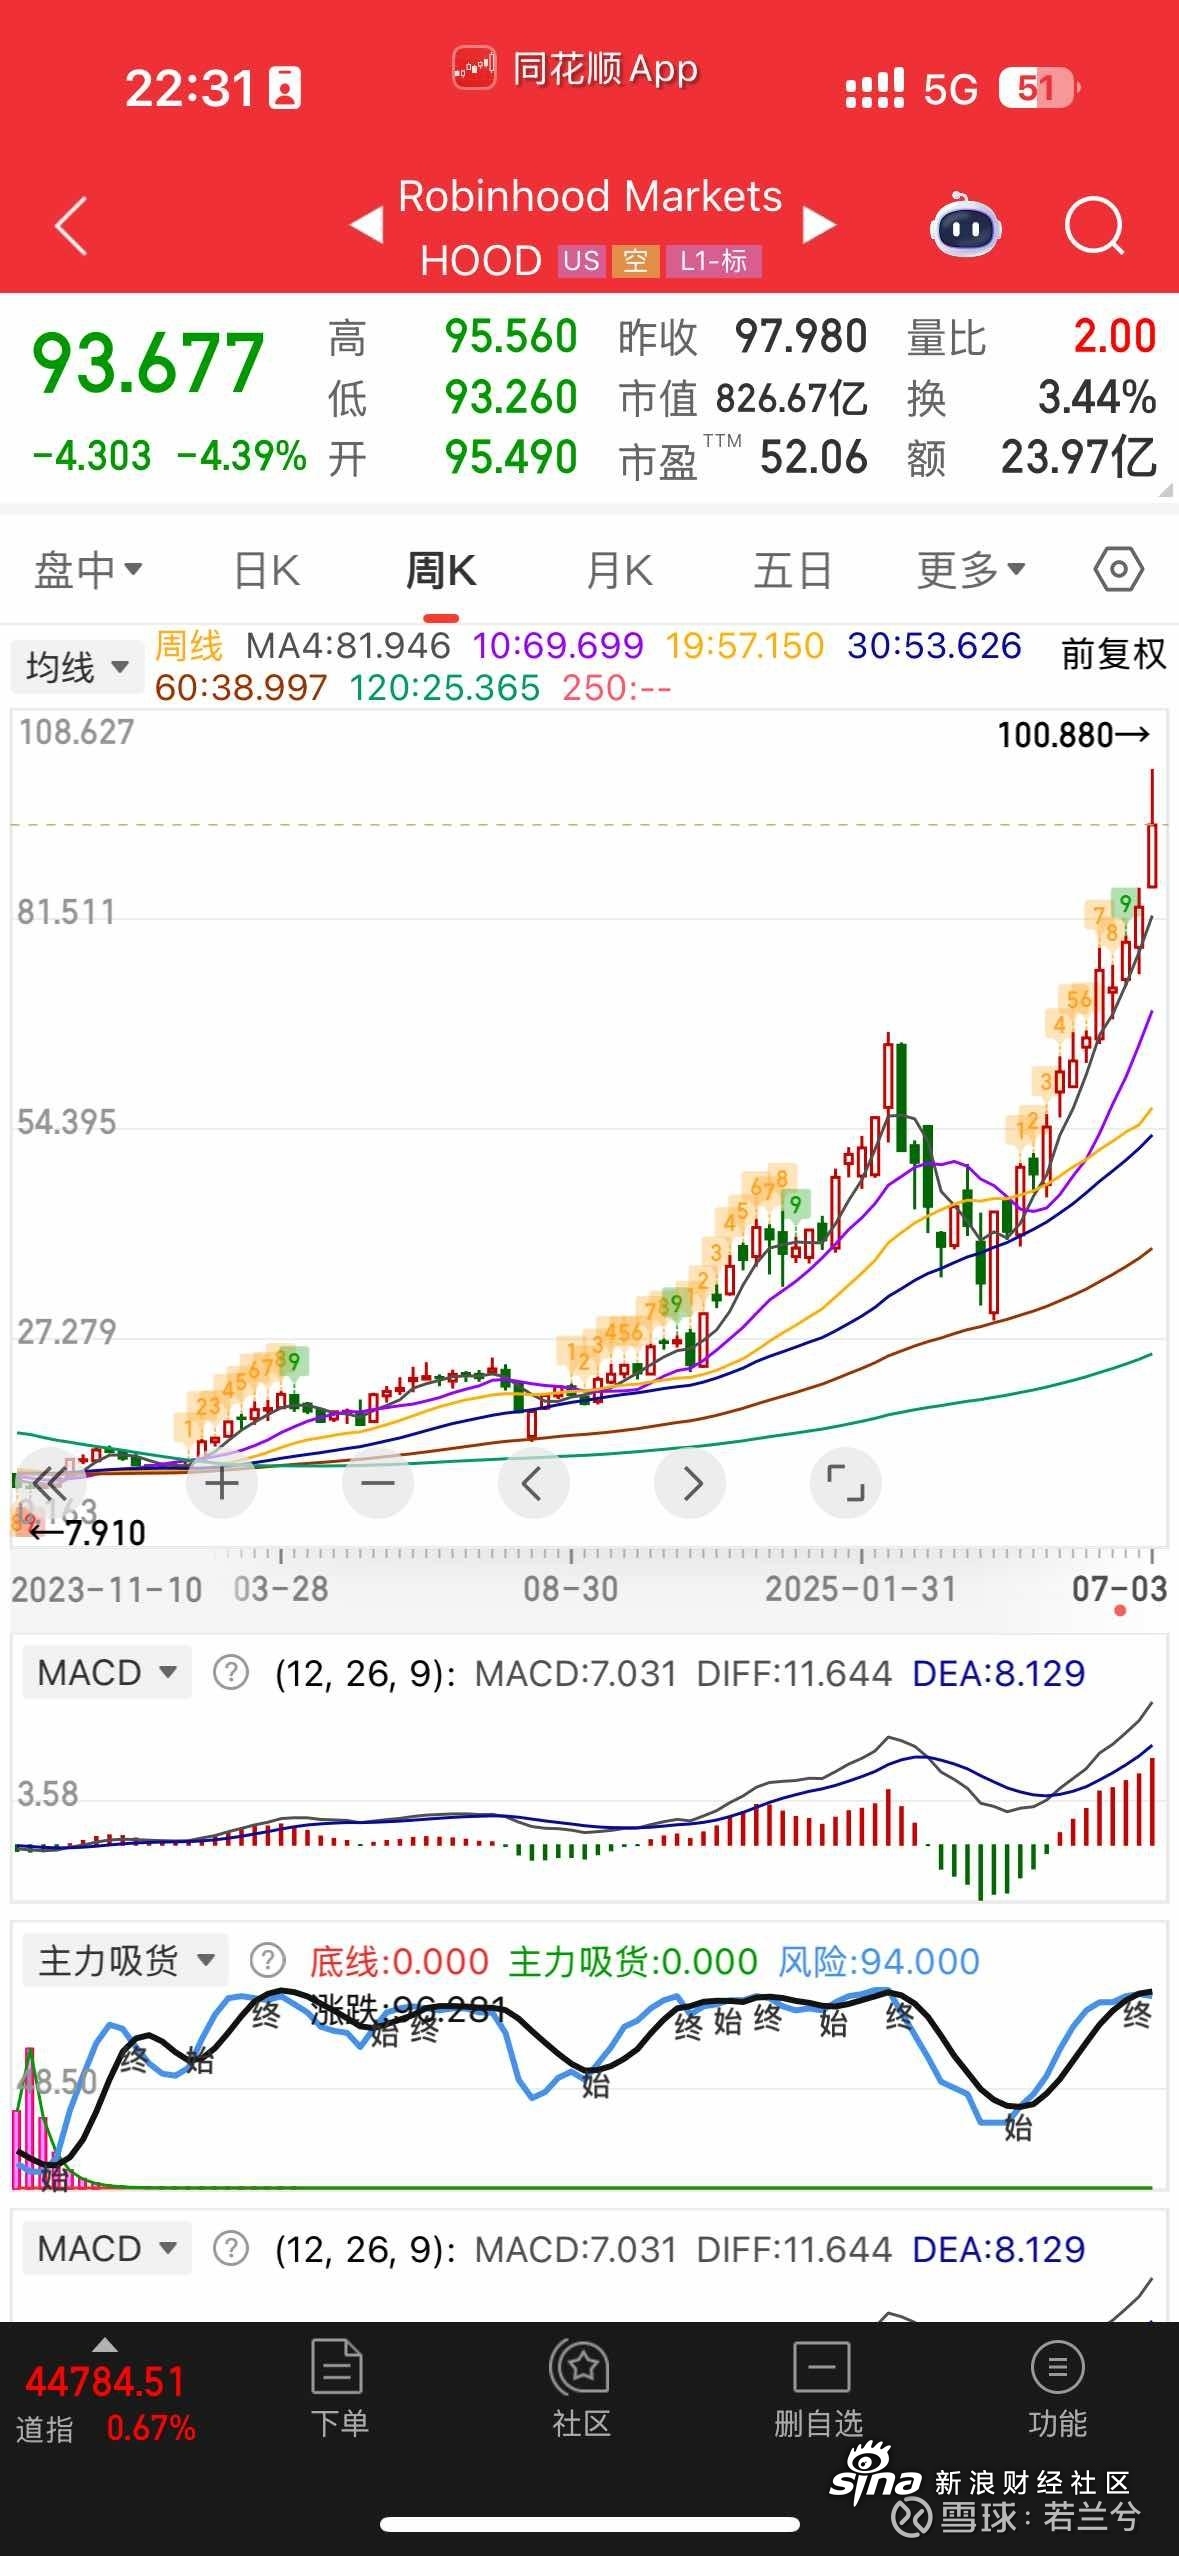This screenshot has width=1179, height=2556.
Task: Tap the DEA:8.129 value in first MACD
Action: [998, 1673]
